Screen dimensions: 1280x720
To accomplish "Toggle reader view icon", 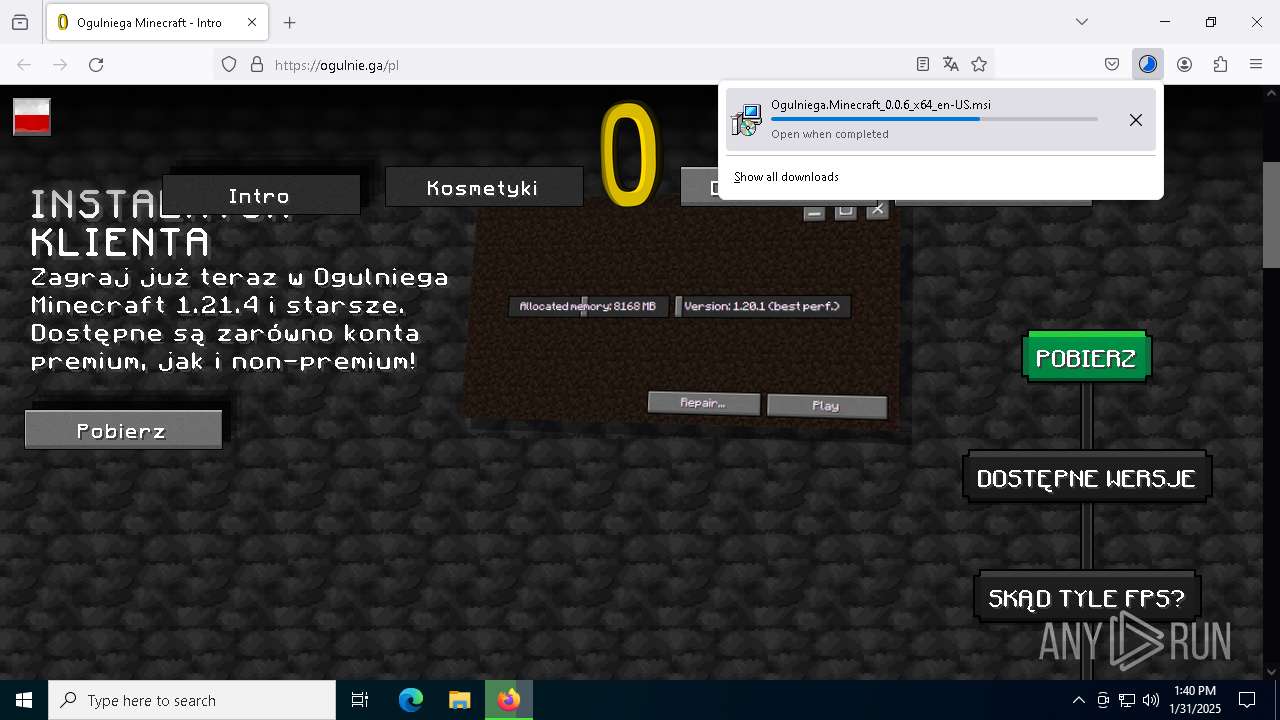I will pos(923,64).
